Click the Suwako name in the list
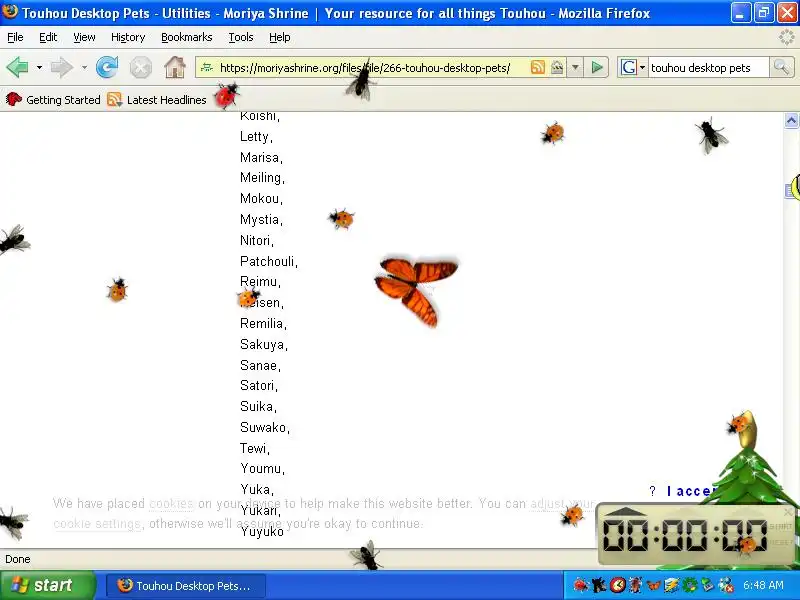 click(265, 427)
